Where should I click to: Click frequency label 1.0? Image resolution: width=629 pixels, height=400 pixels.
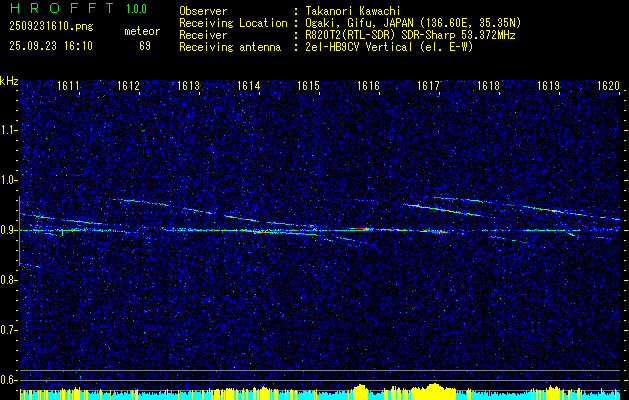9,180
